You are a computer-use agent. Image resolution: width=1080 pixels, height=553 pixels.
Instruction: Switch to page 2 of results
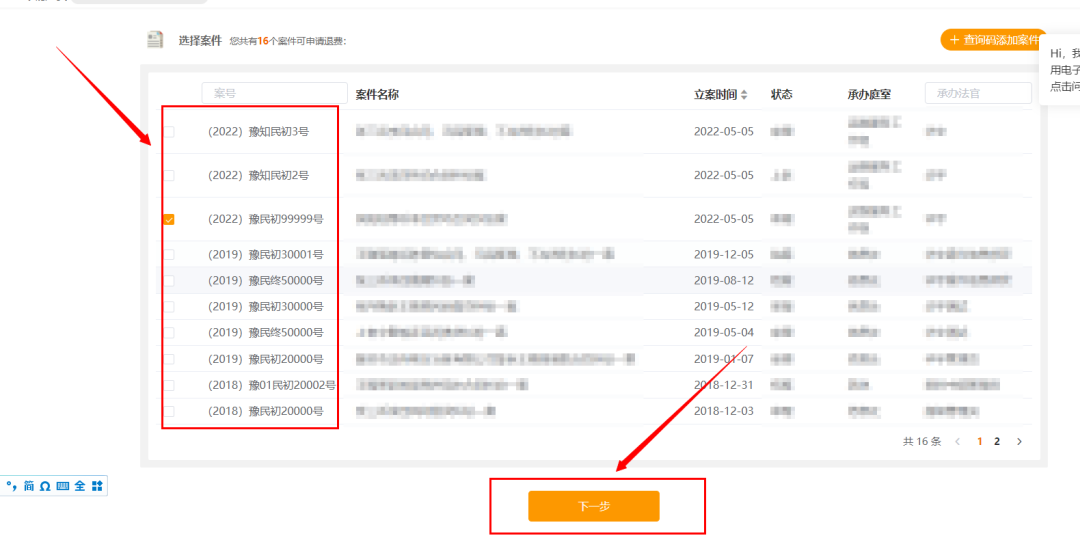click(997, 441)
